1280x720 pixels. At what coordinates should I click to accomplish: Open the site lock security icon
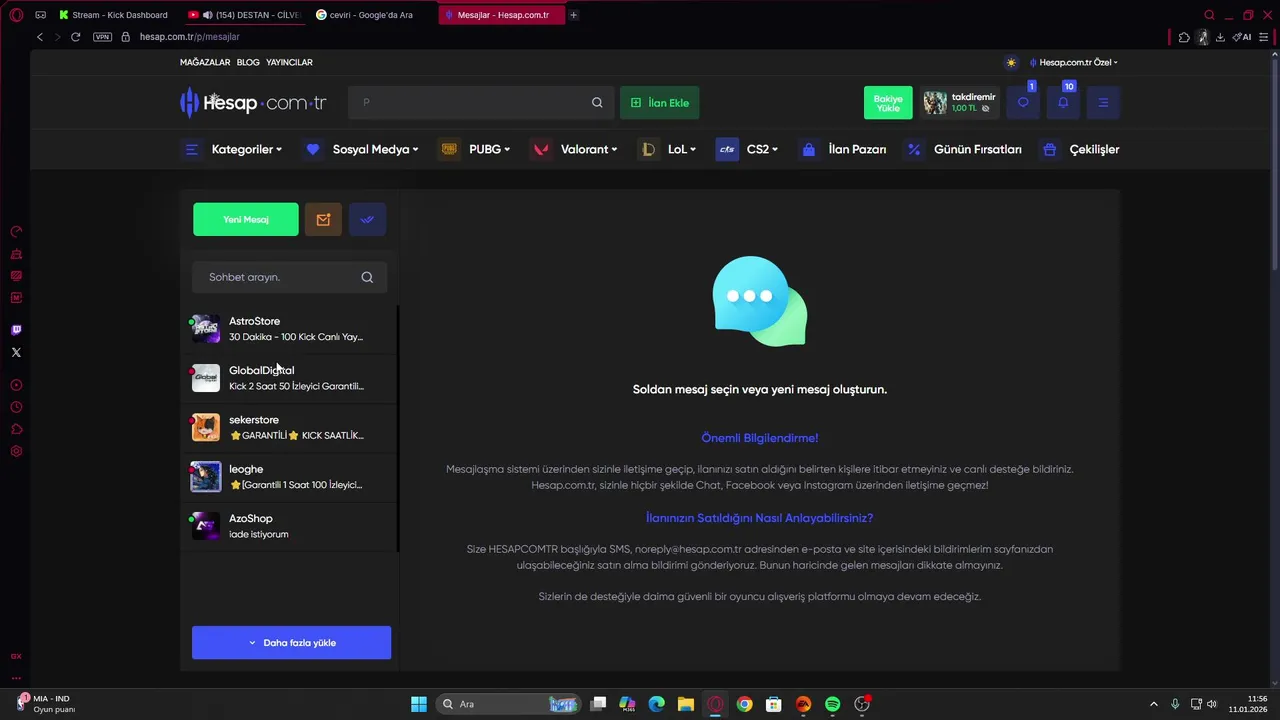(x=126, y=37)
